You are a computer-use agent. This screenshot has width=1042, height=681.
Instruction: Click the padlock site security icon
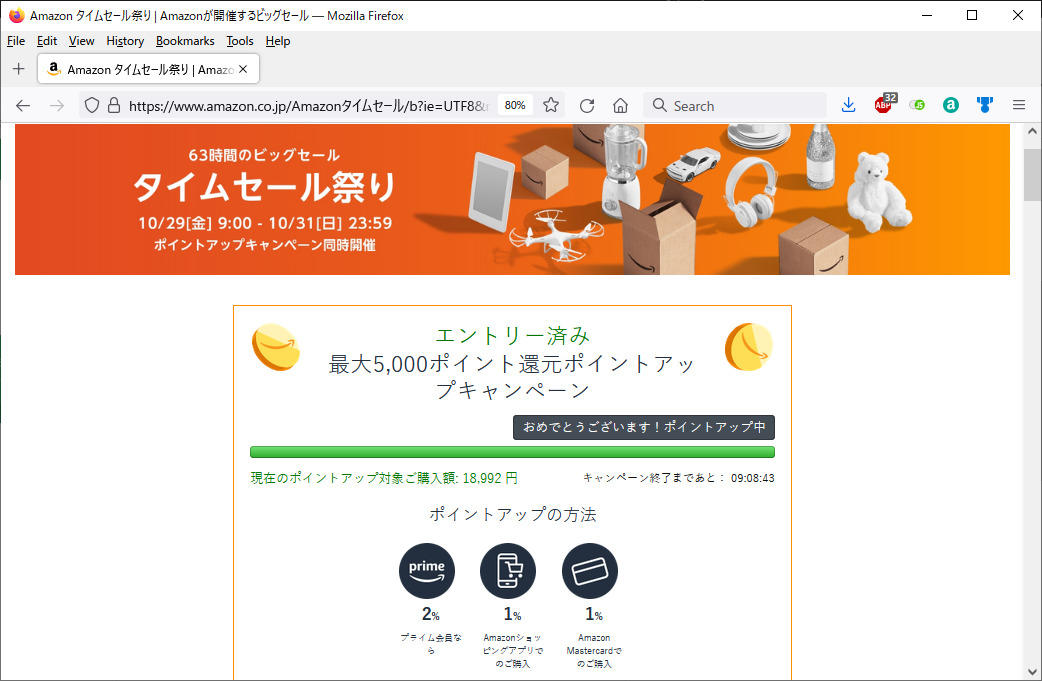coord(113,105)
